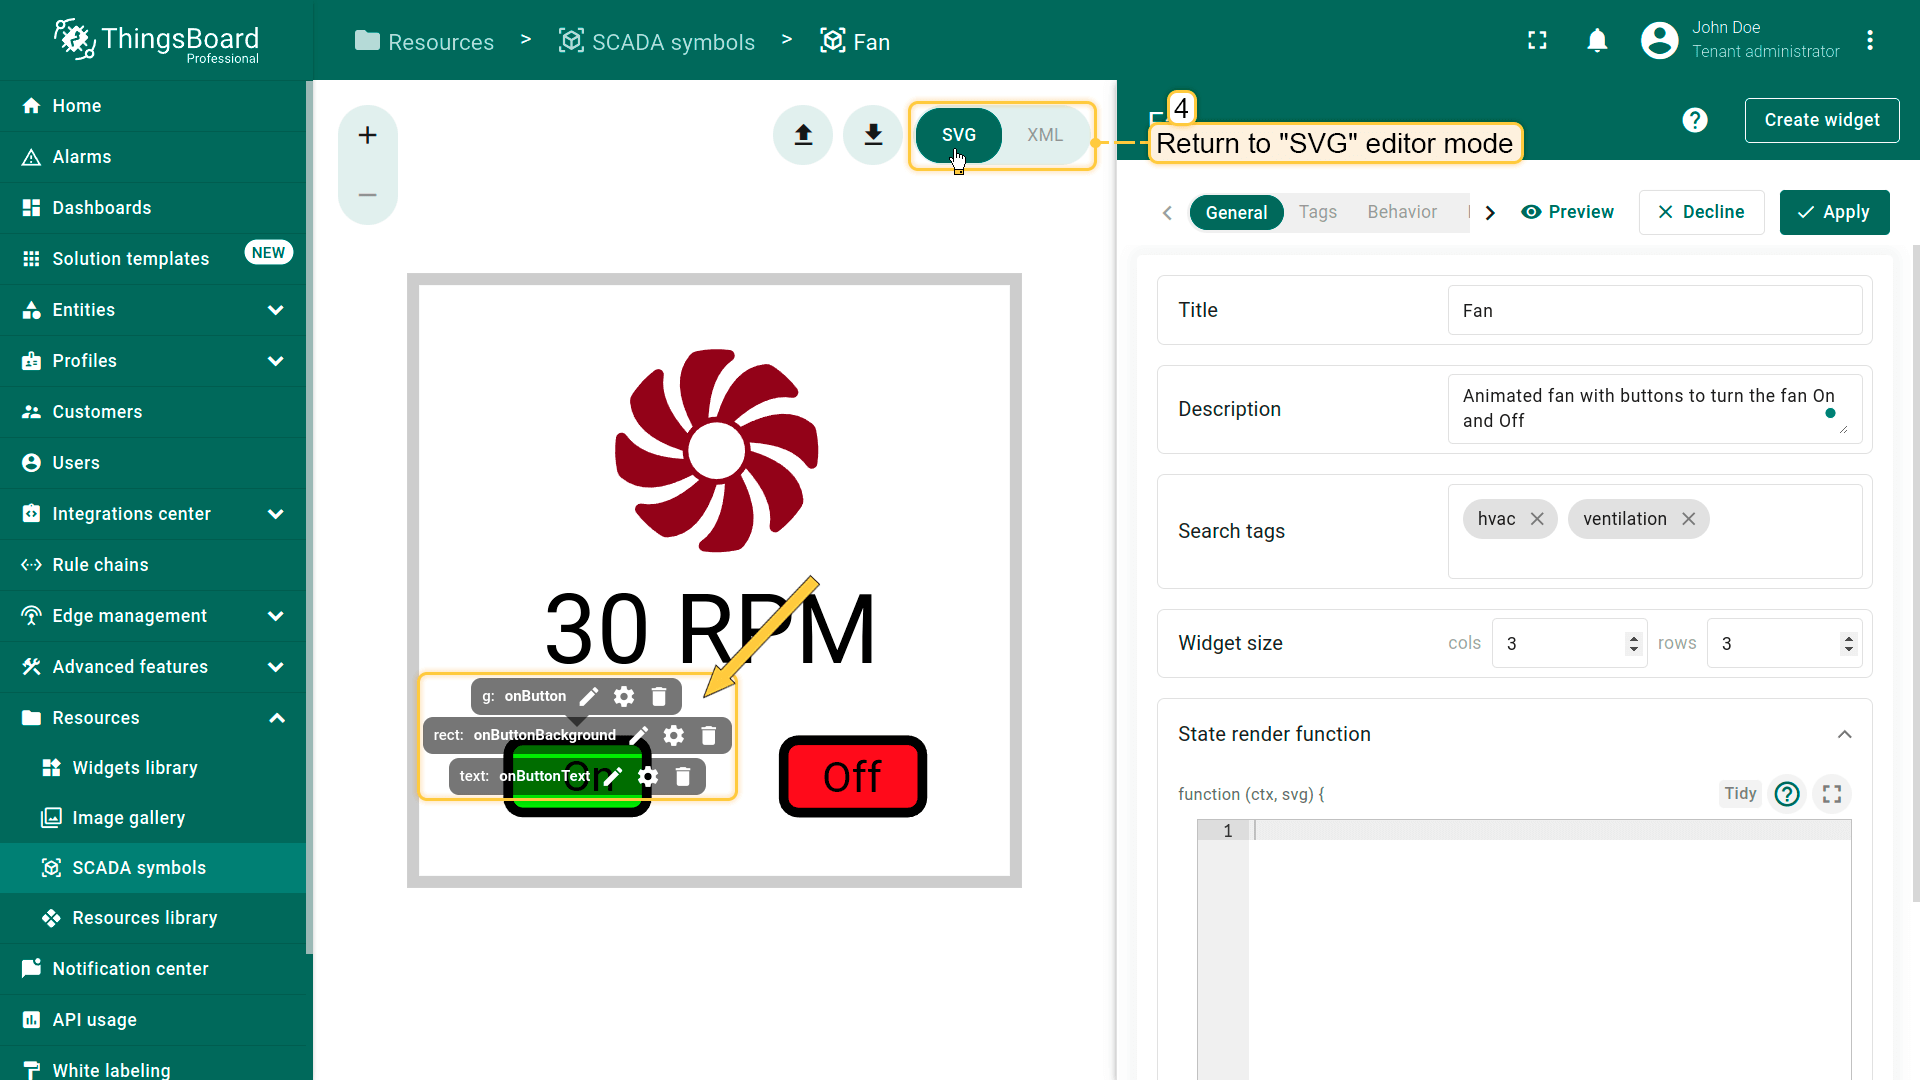Click the Title input field
This screenshot has width=1920, height=1080.
(1654, 310)
